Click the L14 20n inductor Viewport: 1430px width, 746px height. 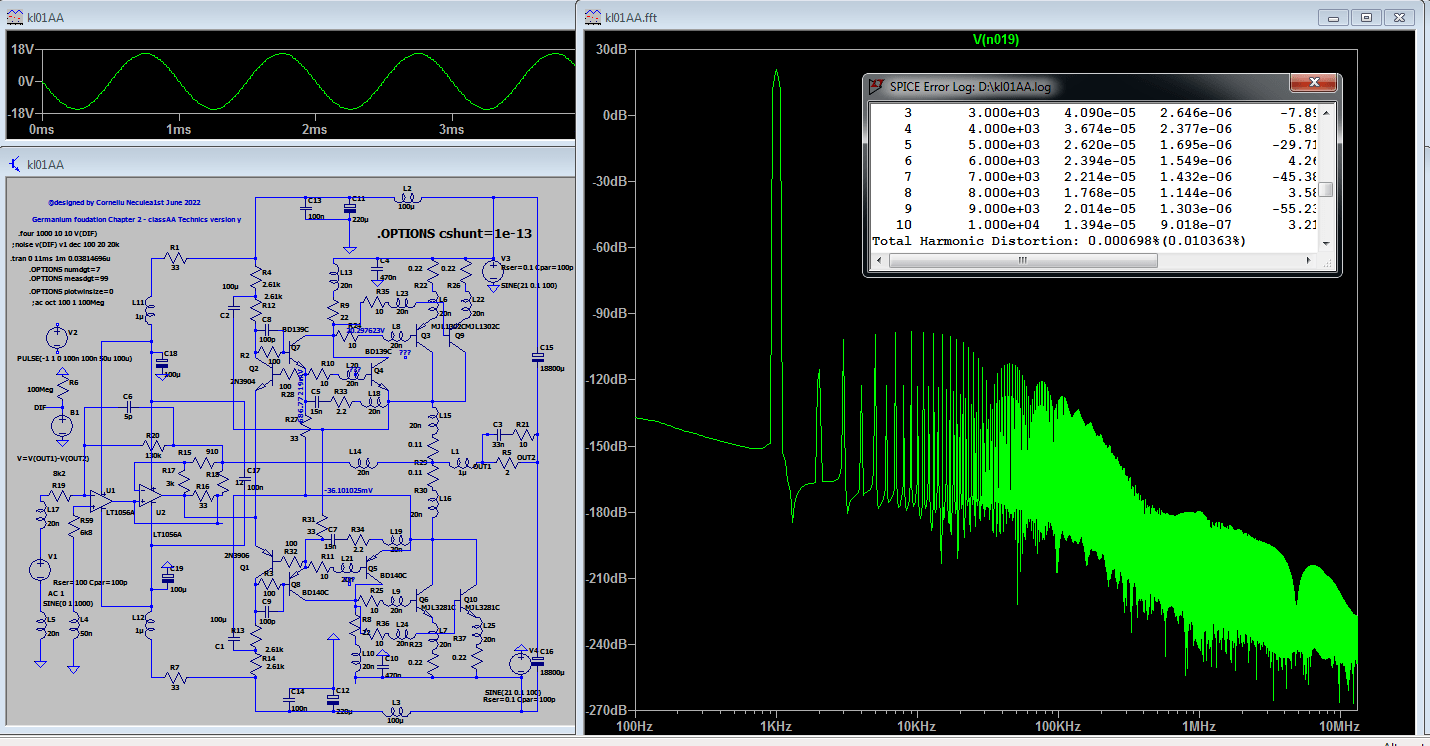363,463
